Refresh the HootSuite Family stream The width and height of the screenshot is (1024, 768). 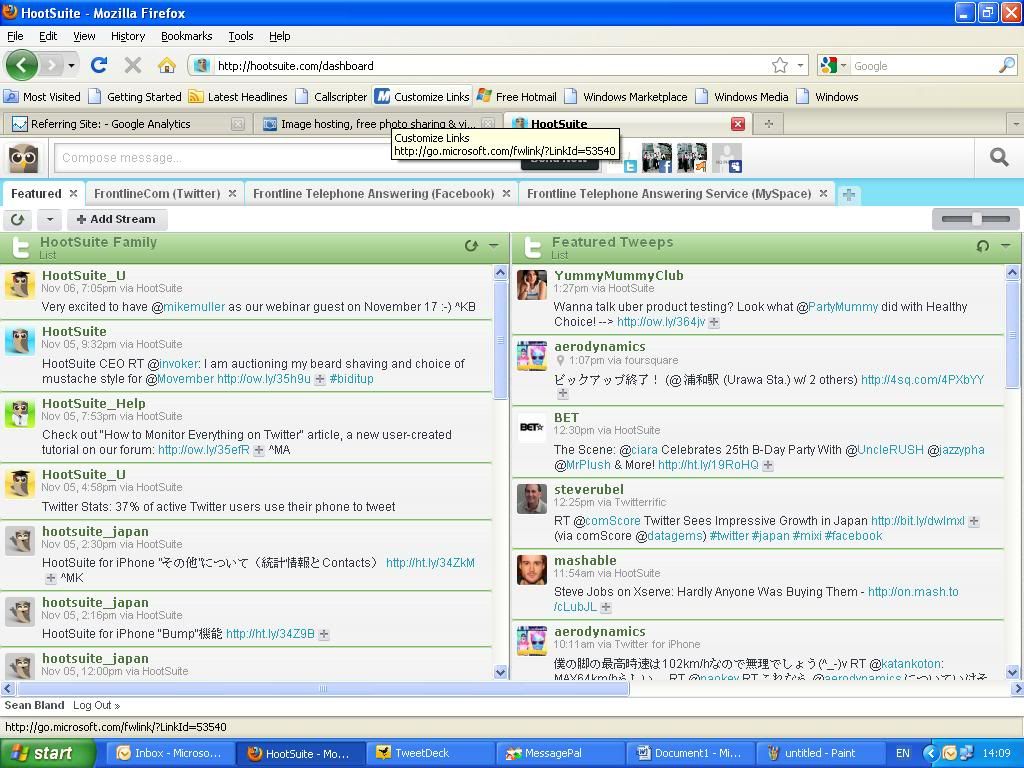click(471, 245)
